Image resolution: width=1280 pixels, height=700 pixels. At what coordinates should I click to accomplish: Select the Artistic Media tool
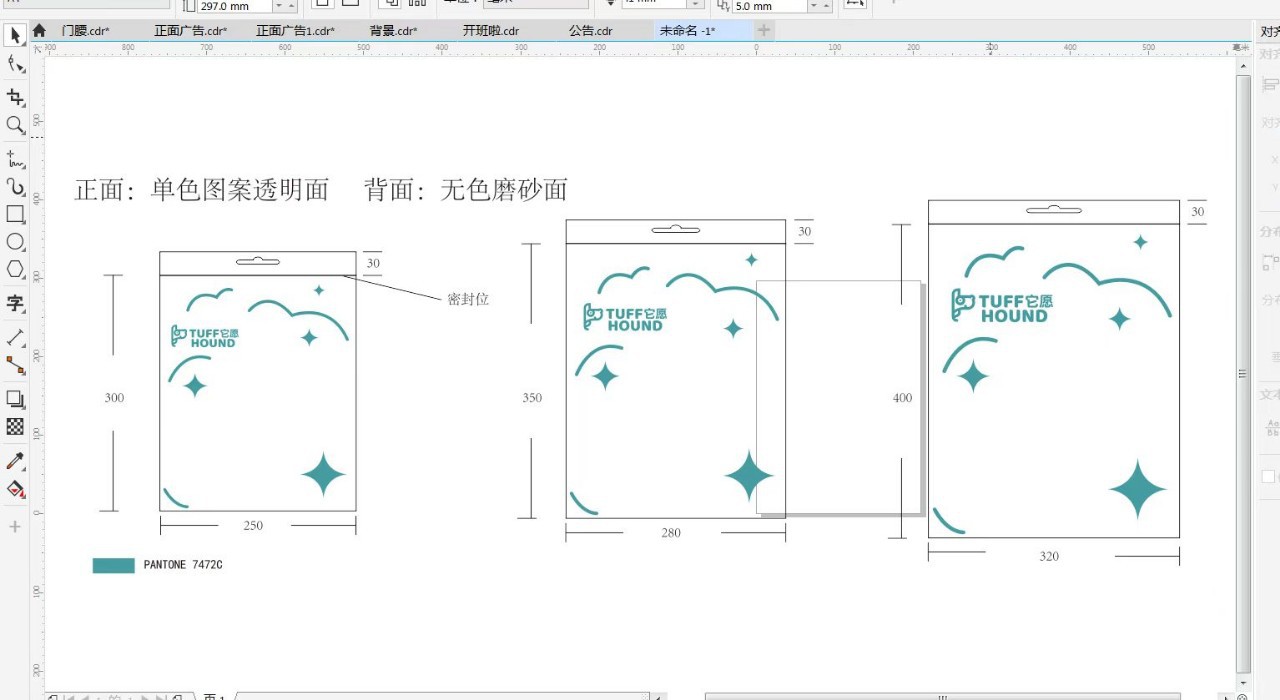point(15,187)
